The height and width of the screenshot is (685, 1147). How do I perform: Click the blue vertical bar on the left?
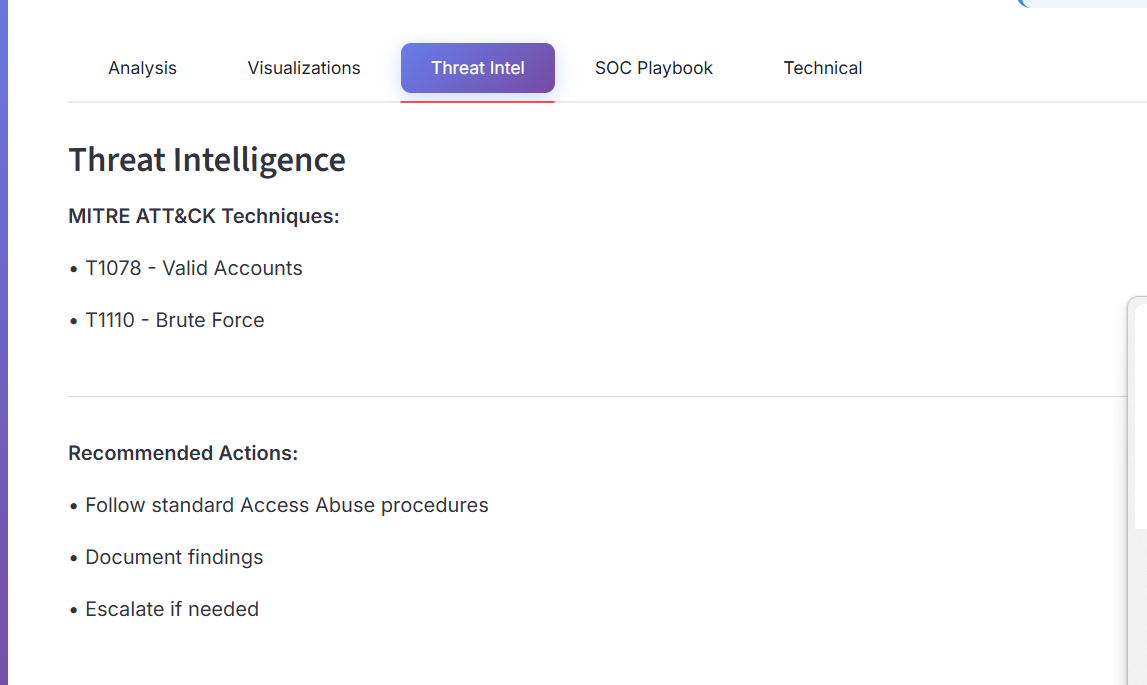tap(4, 342)
